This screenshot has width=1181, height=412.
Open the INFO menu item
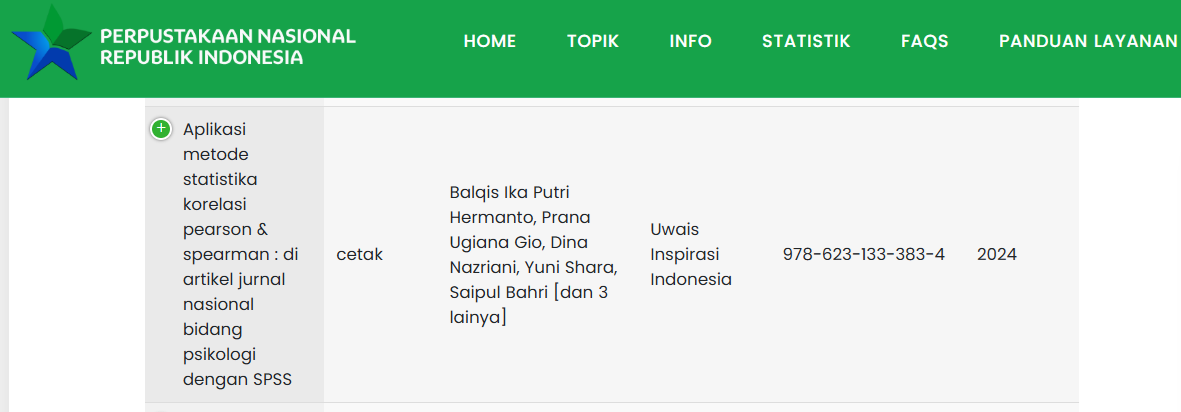[x=691, y=41]
